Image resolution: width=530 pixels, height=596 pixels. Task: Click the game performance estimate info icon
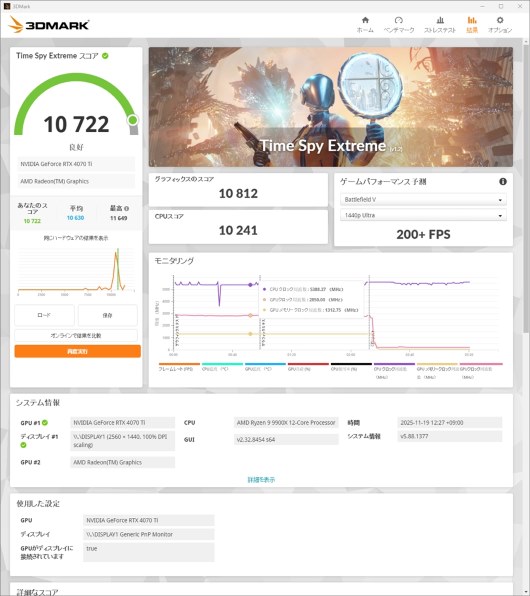point(503,182)
